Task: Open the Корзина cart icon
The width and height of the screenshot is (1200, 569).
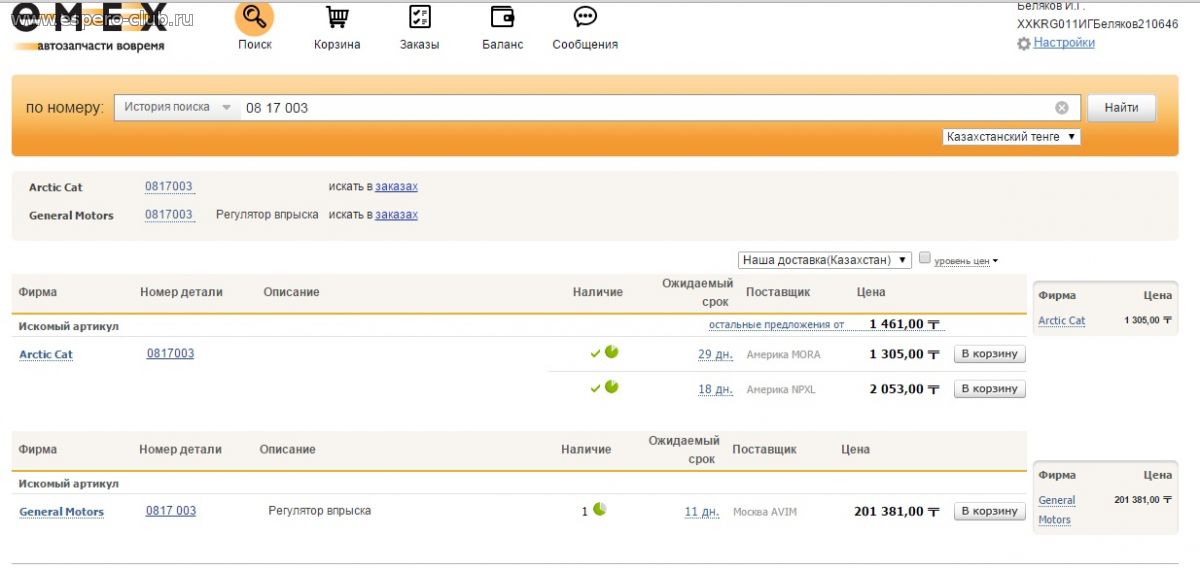Action: click(x=337, y=18)
